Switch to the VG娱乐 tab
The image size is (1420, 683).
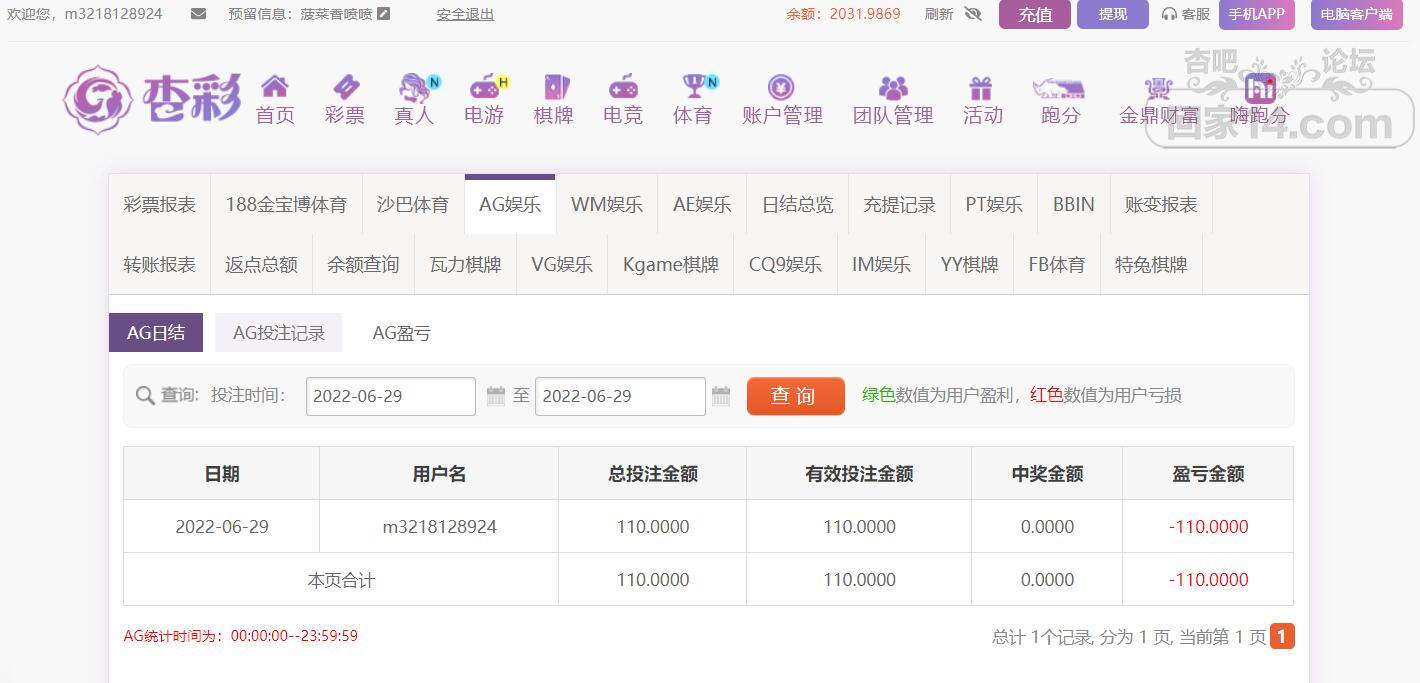coord(562,265)
